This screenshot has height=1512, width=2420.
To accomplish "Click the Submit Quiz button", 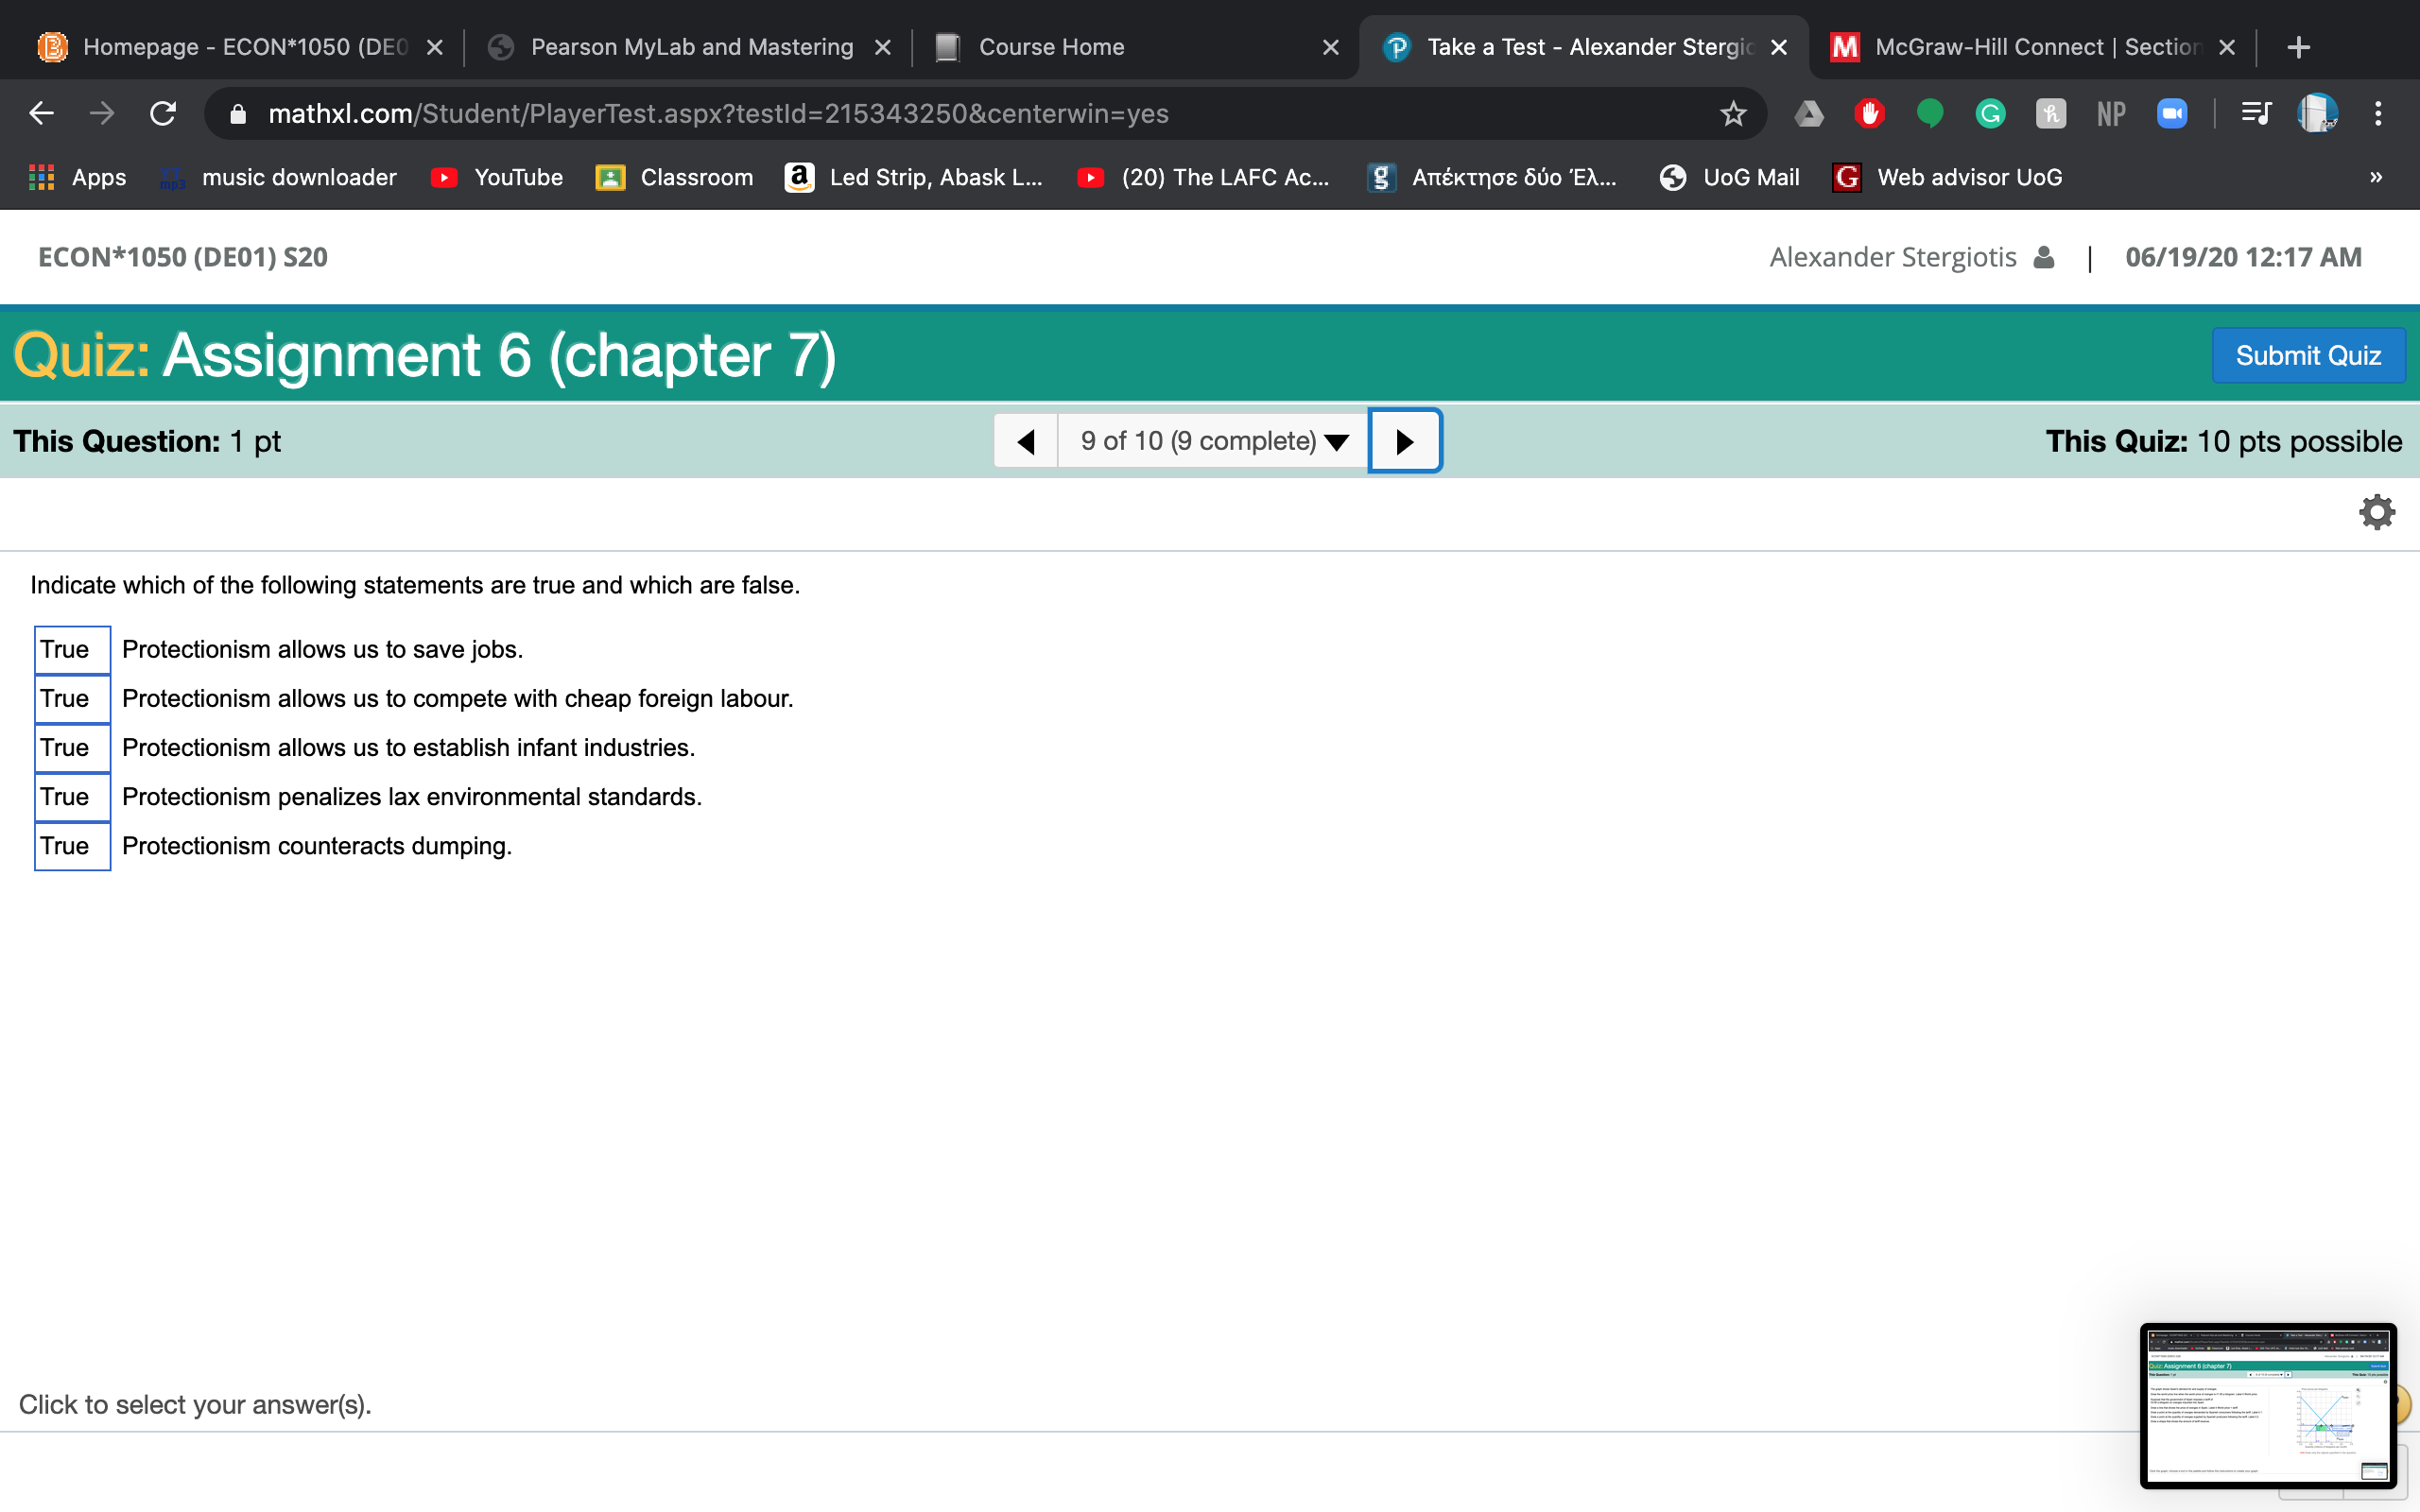I will click(2308, 355).
